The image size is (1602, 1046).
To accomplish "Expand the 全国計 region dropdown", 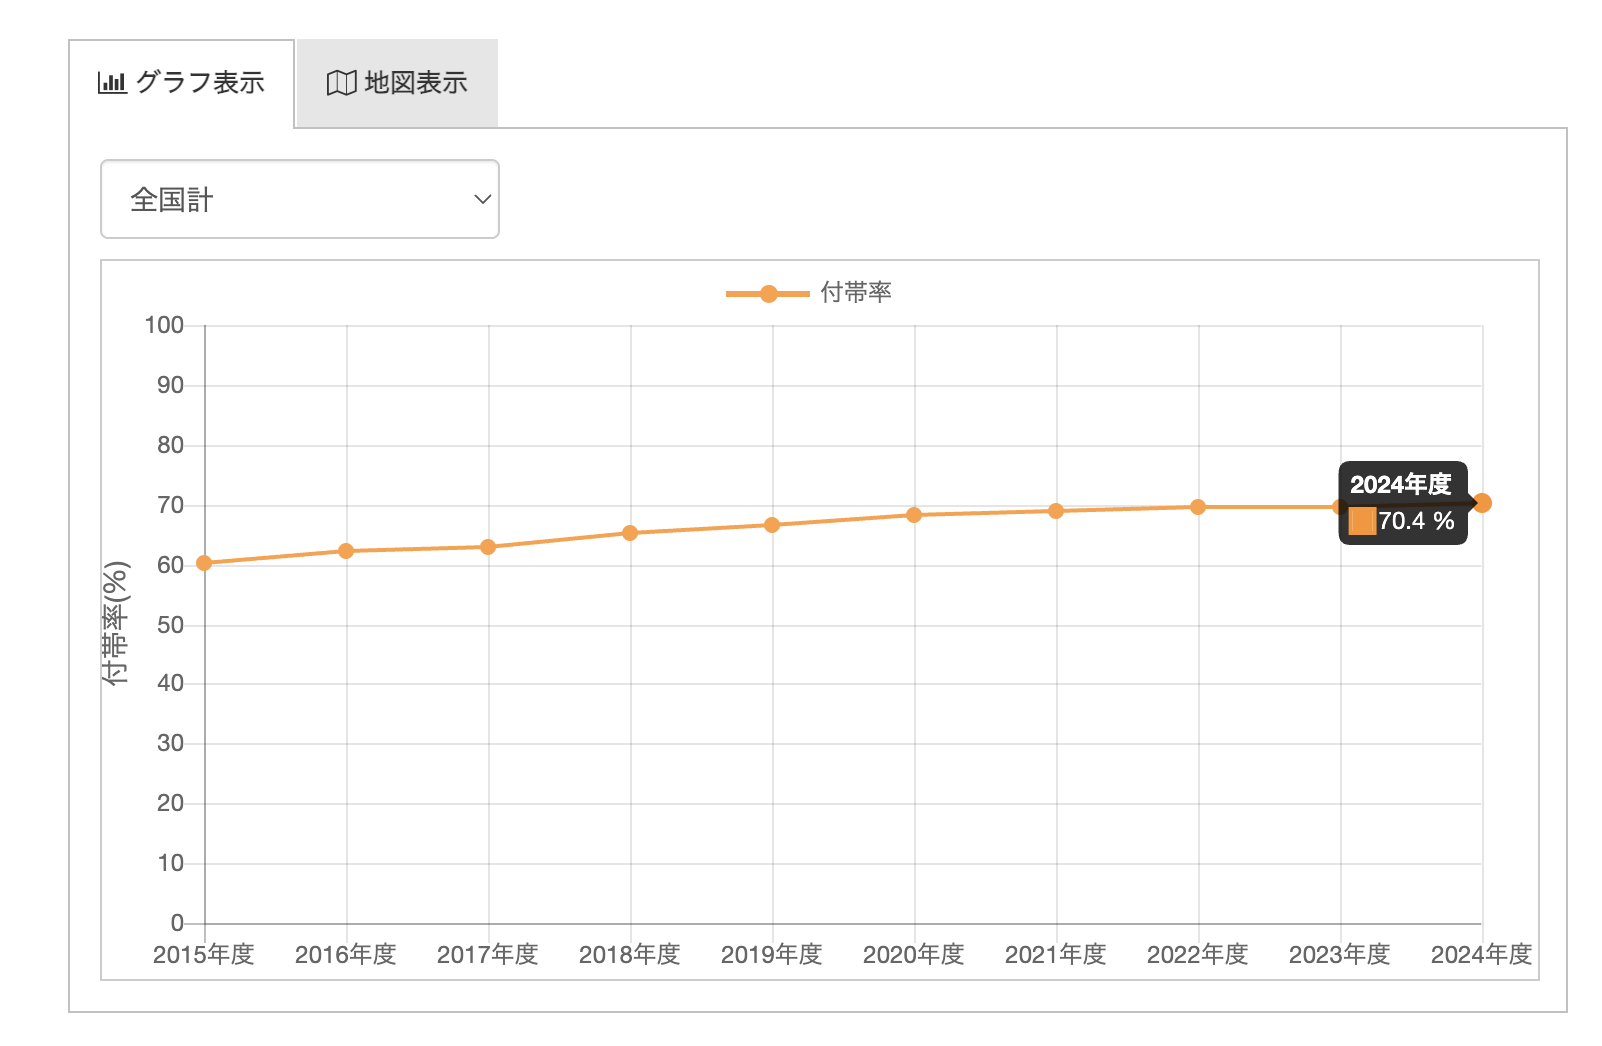I will coord(299,199).
